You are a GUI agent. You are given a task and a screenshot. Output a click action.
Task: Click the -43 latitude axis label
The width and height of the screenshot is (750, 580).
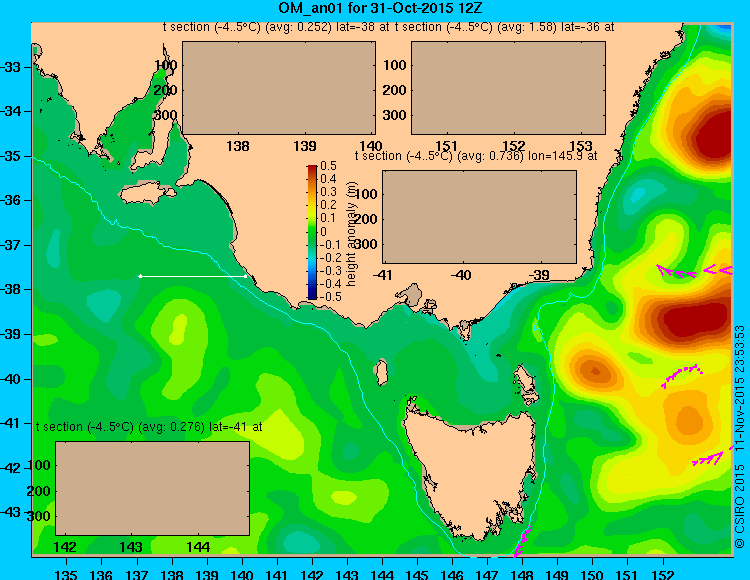coord(11,512)
